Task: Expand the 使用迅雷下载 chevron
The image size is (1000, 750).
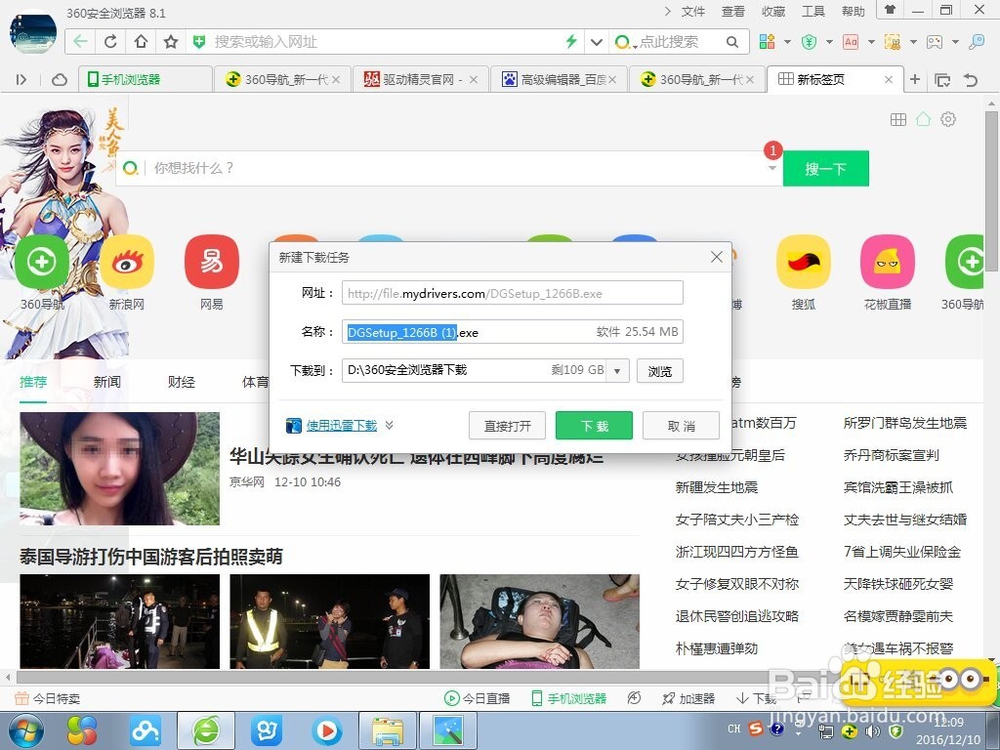Action: point(389,424)
